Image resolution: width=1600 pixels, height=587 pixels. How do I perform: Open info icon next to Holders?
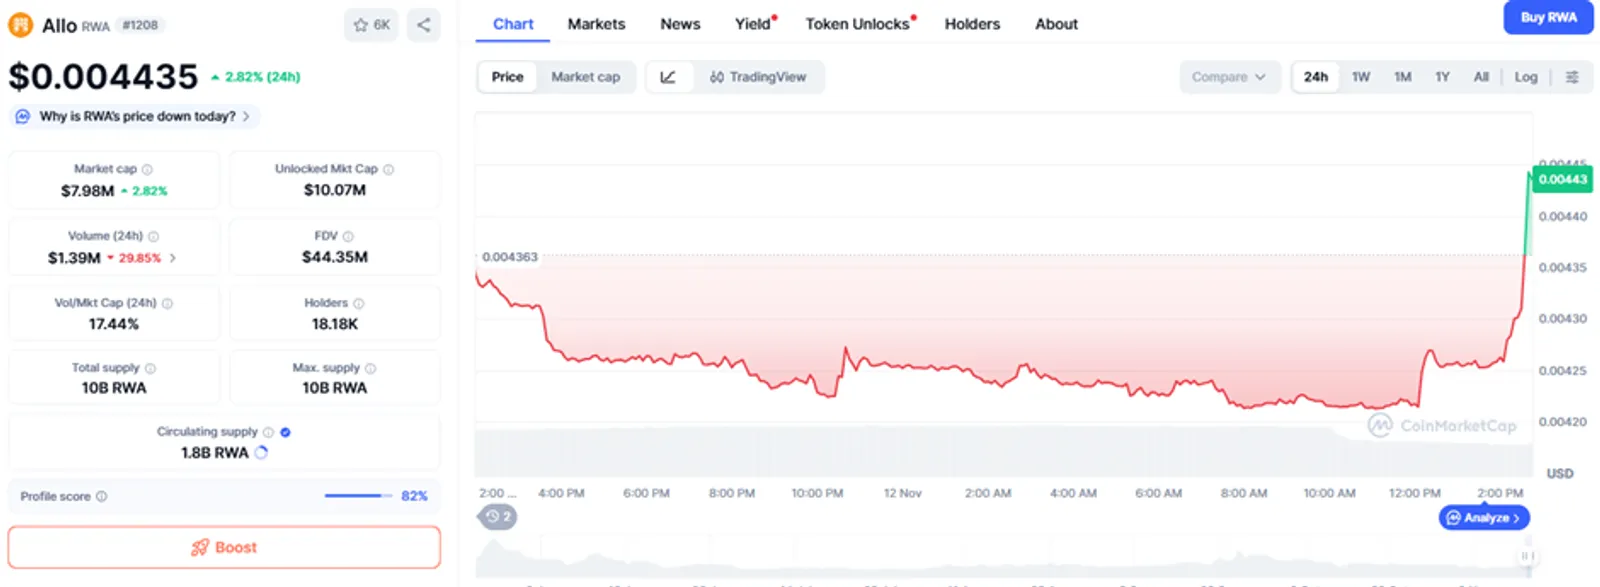(x=359, y=303)
